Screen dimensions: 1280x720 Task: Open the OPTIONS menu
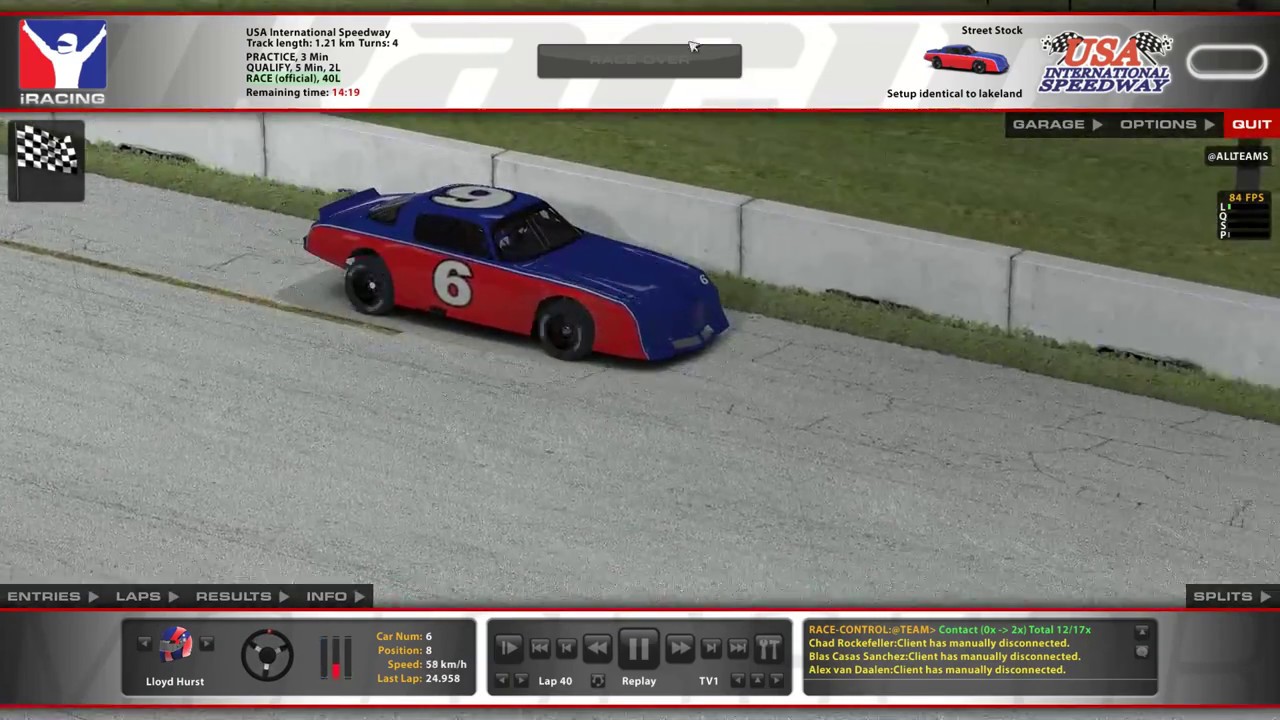pyautogui.click(x=1167, y=124)
